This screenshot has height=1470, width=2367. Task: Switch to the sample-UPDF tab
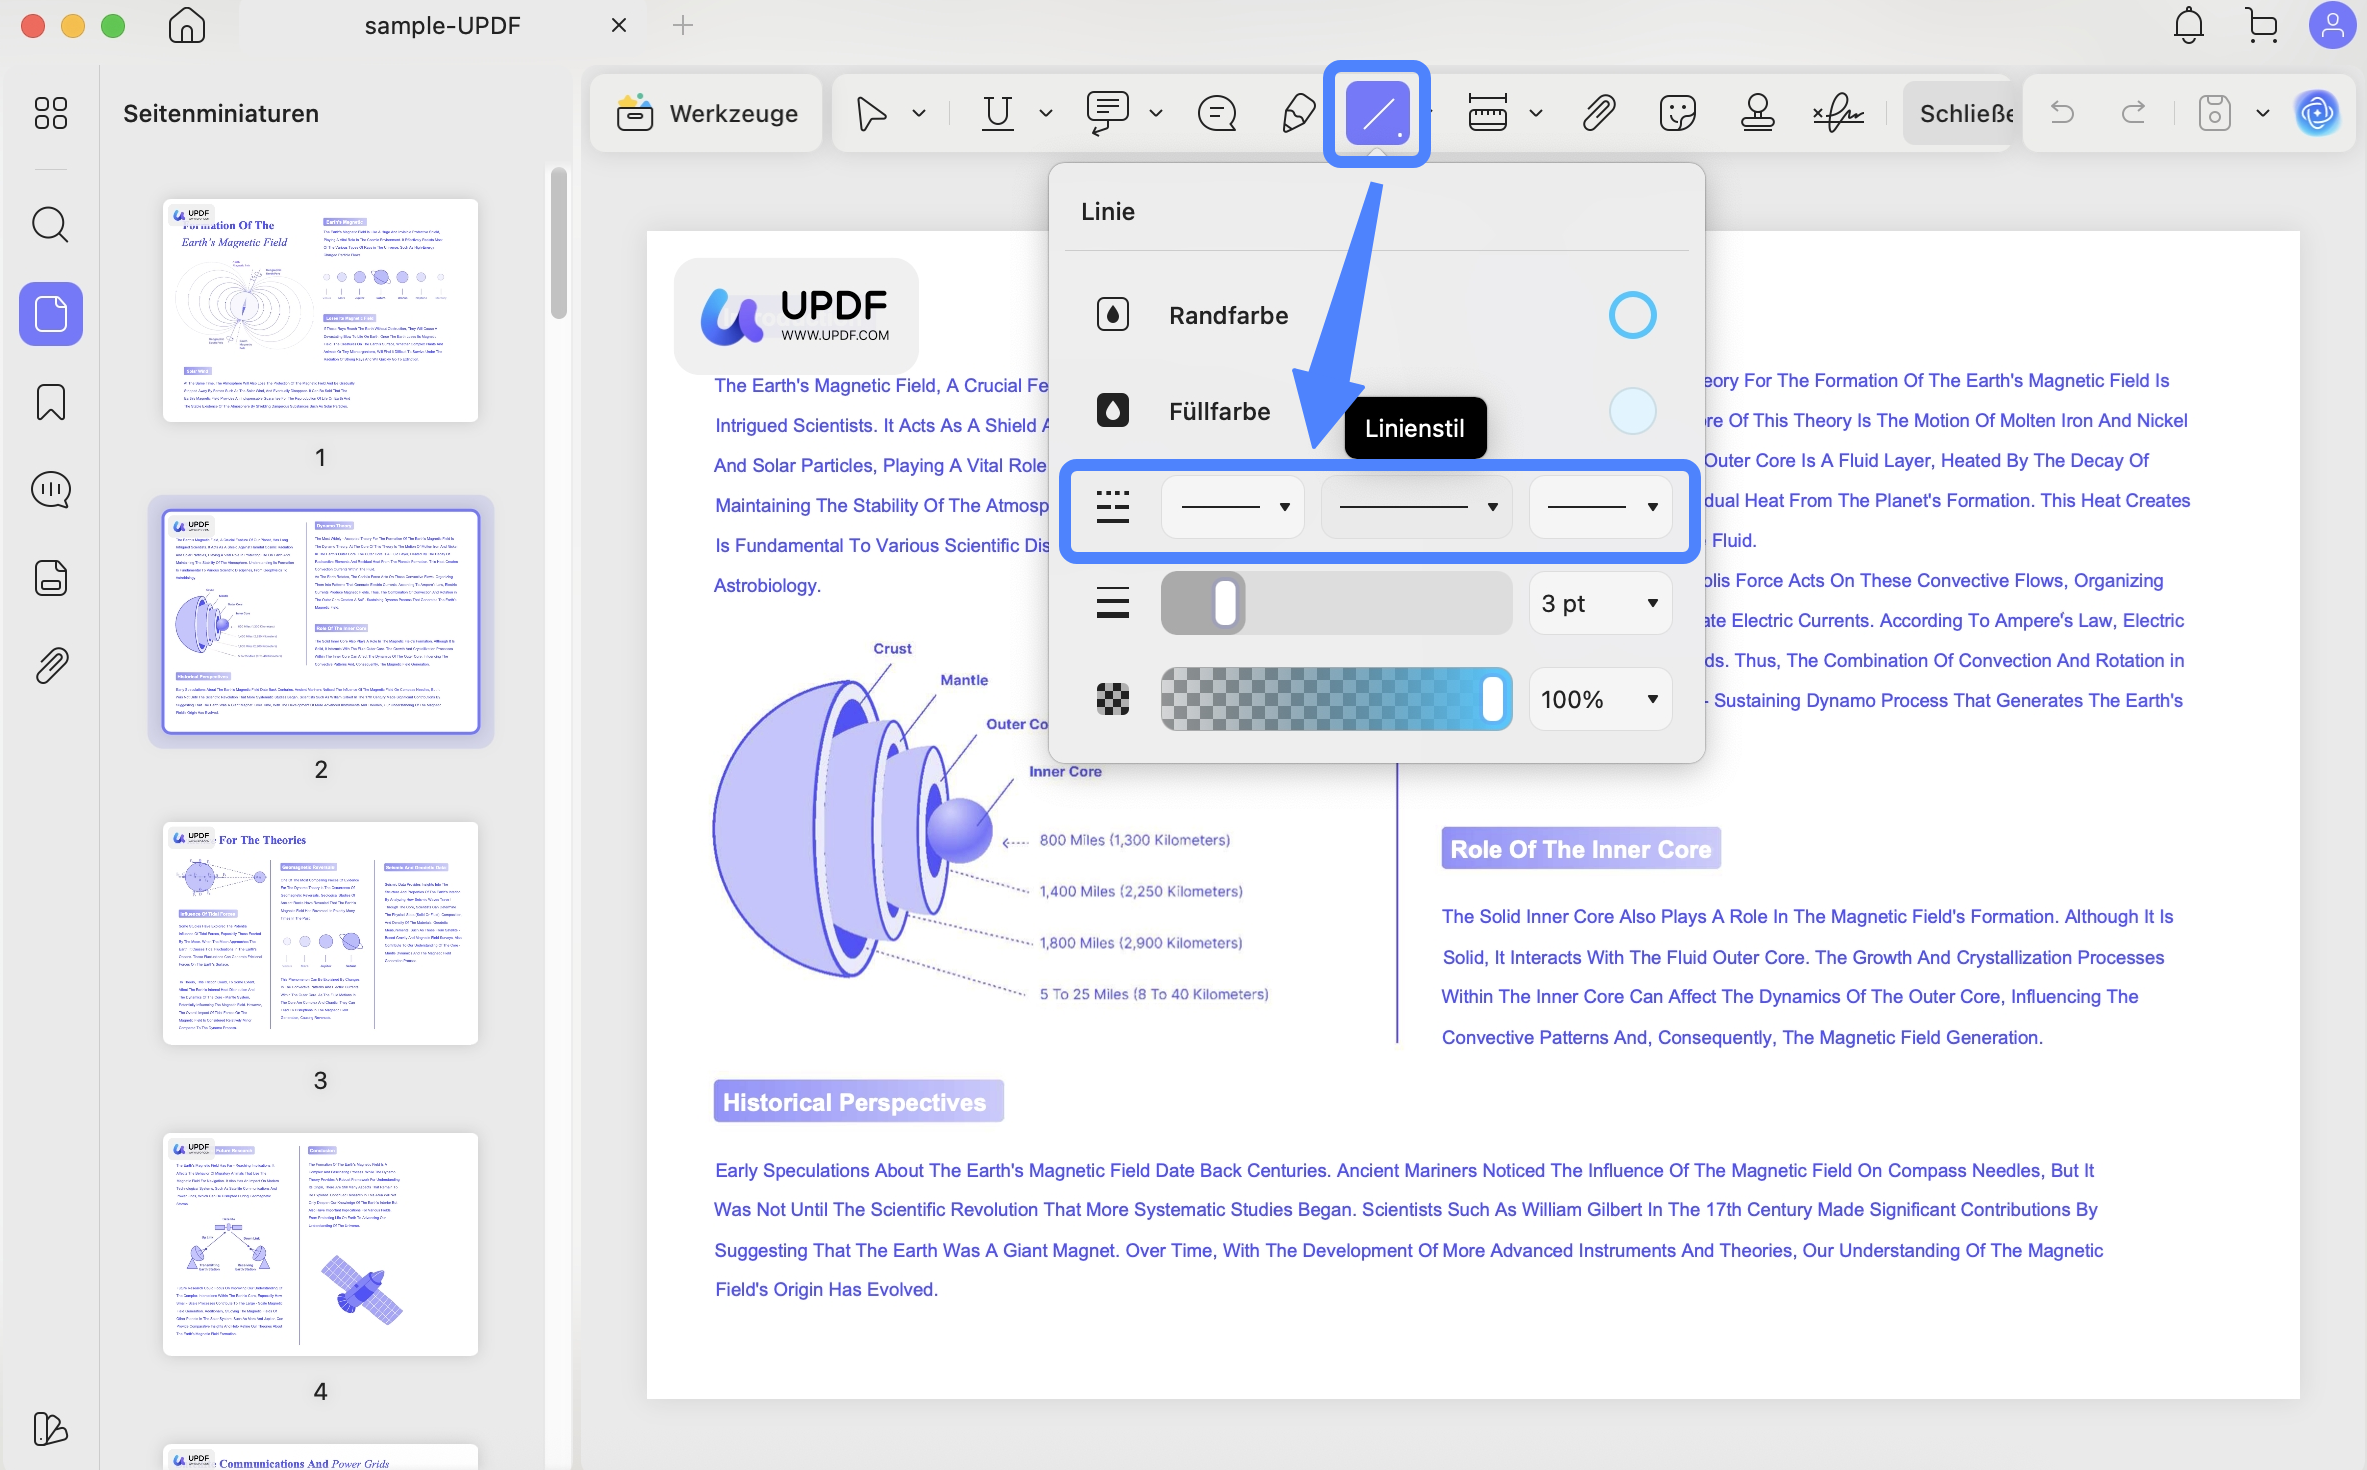click(442, 26)
